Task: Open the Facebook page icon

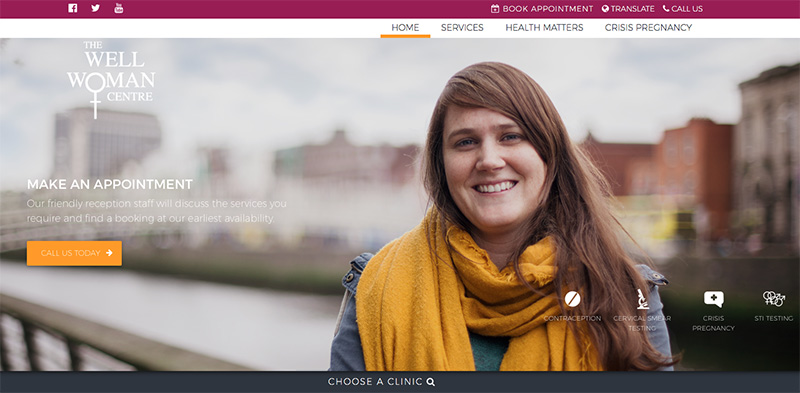Action: [x=72, y=8]
